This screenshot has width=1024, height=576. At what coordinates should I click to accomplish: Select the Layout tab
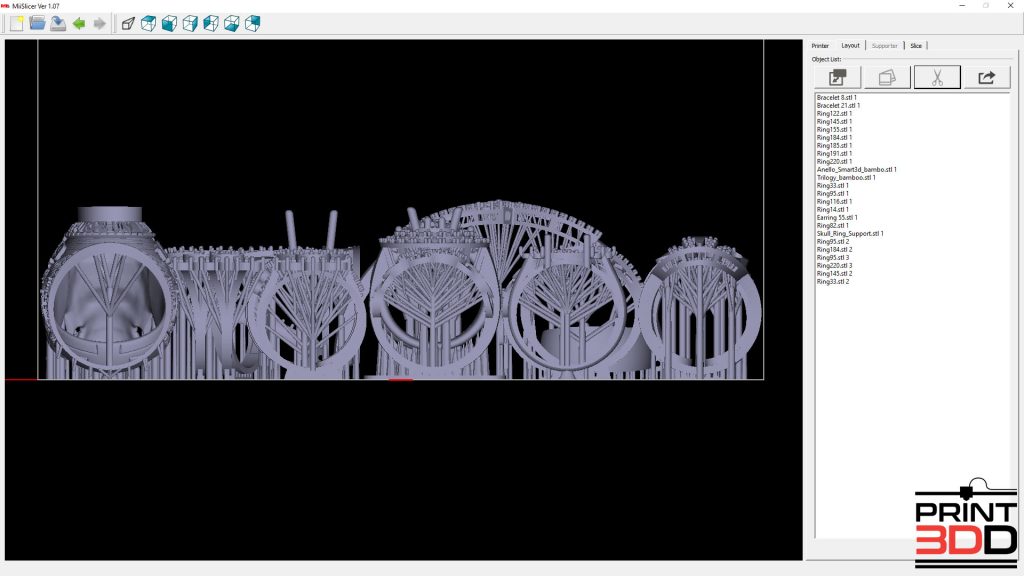point(850,46)
